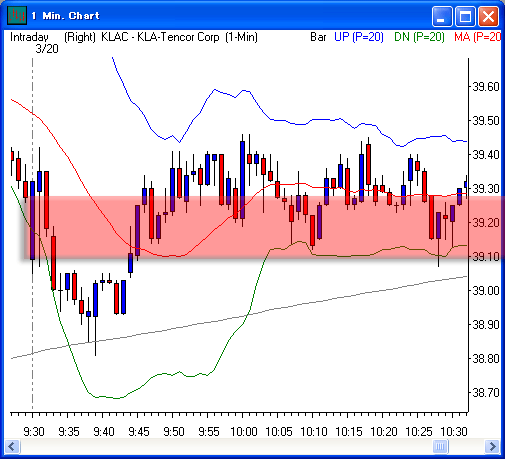Click the 9:45 time axis label
This screenshot has width=505, height=459.
pos(139,432)
